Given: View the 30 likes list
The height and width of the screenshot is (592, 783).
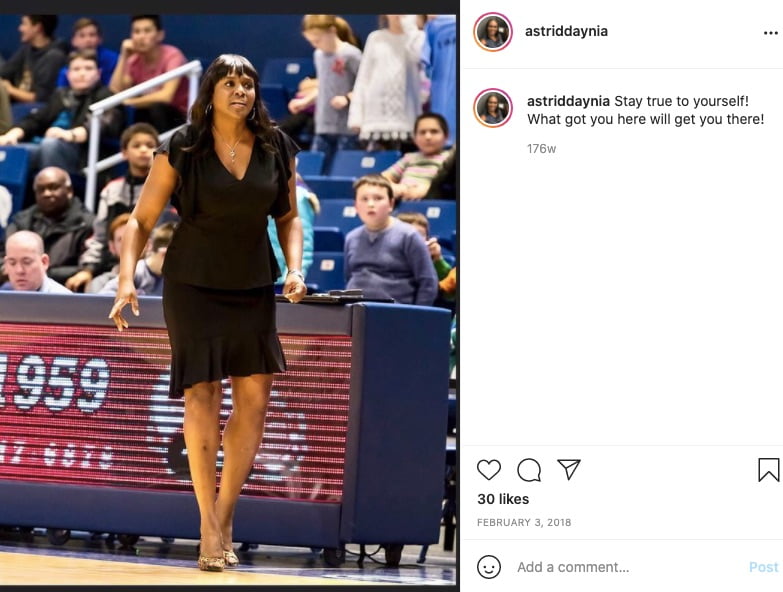Looking at the screenshot, I should point(503,499).
